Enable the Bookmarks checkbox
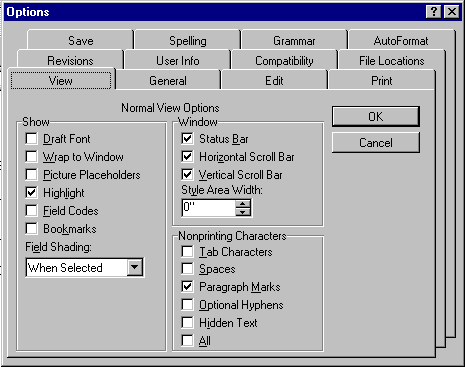465x367 pixels. click(x=31, y=228)
